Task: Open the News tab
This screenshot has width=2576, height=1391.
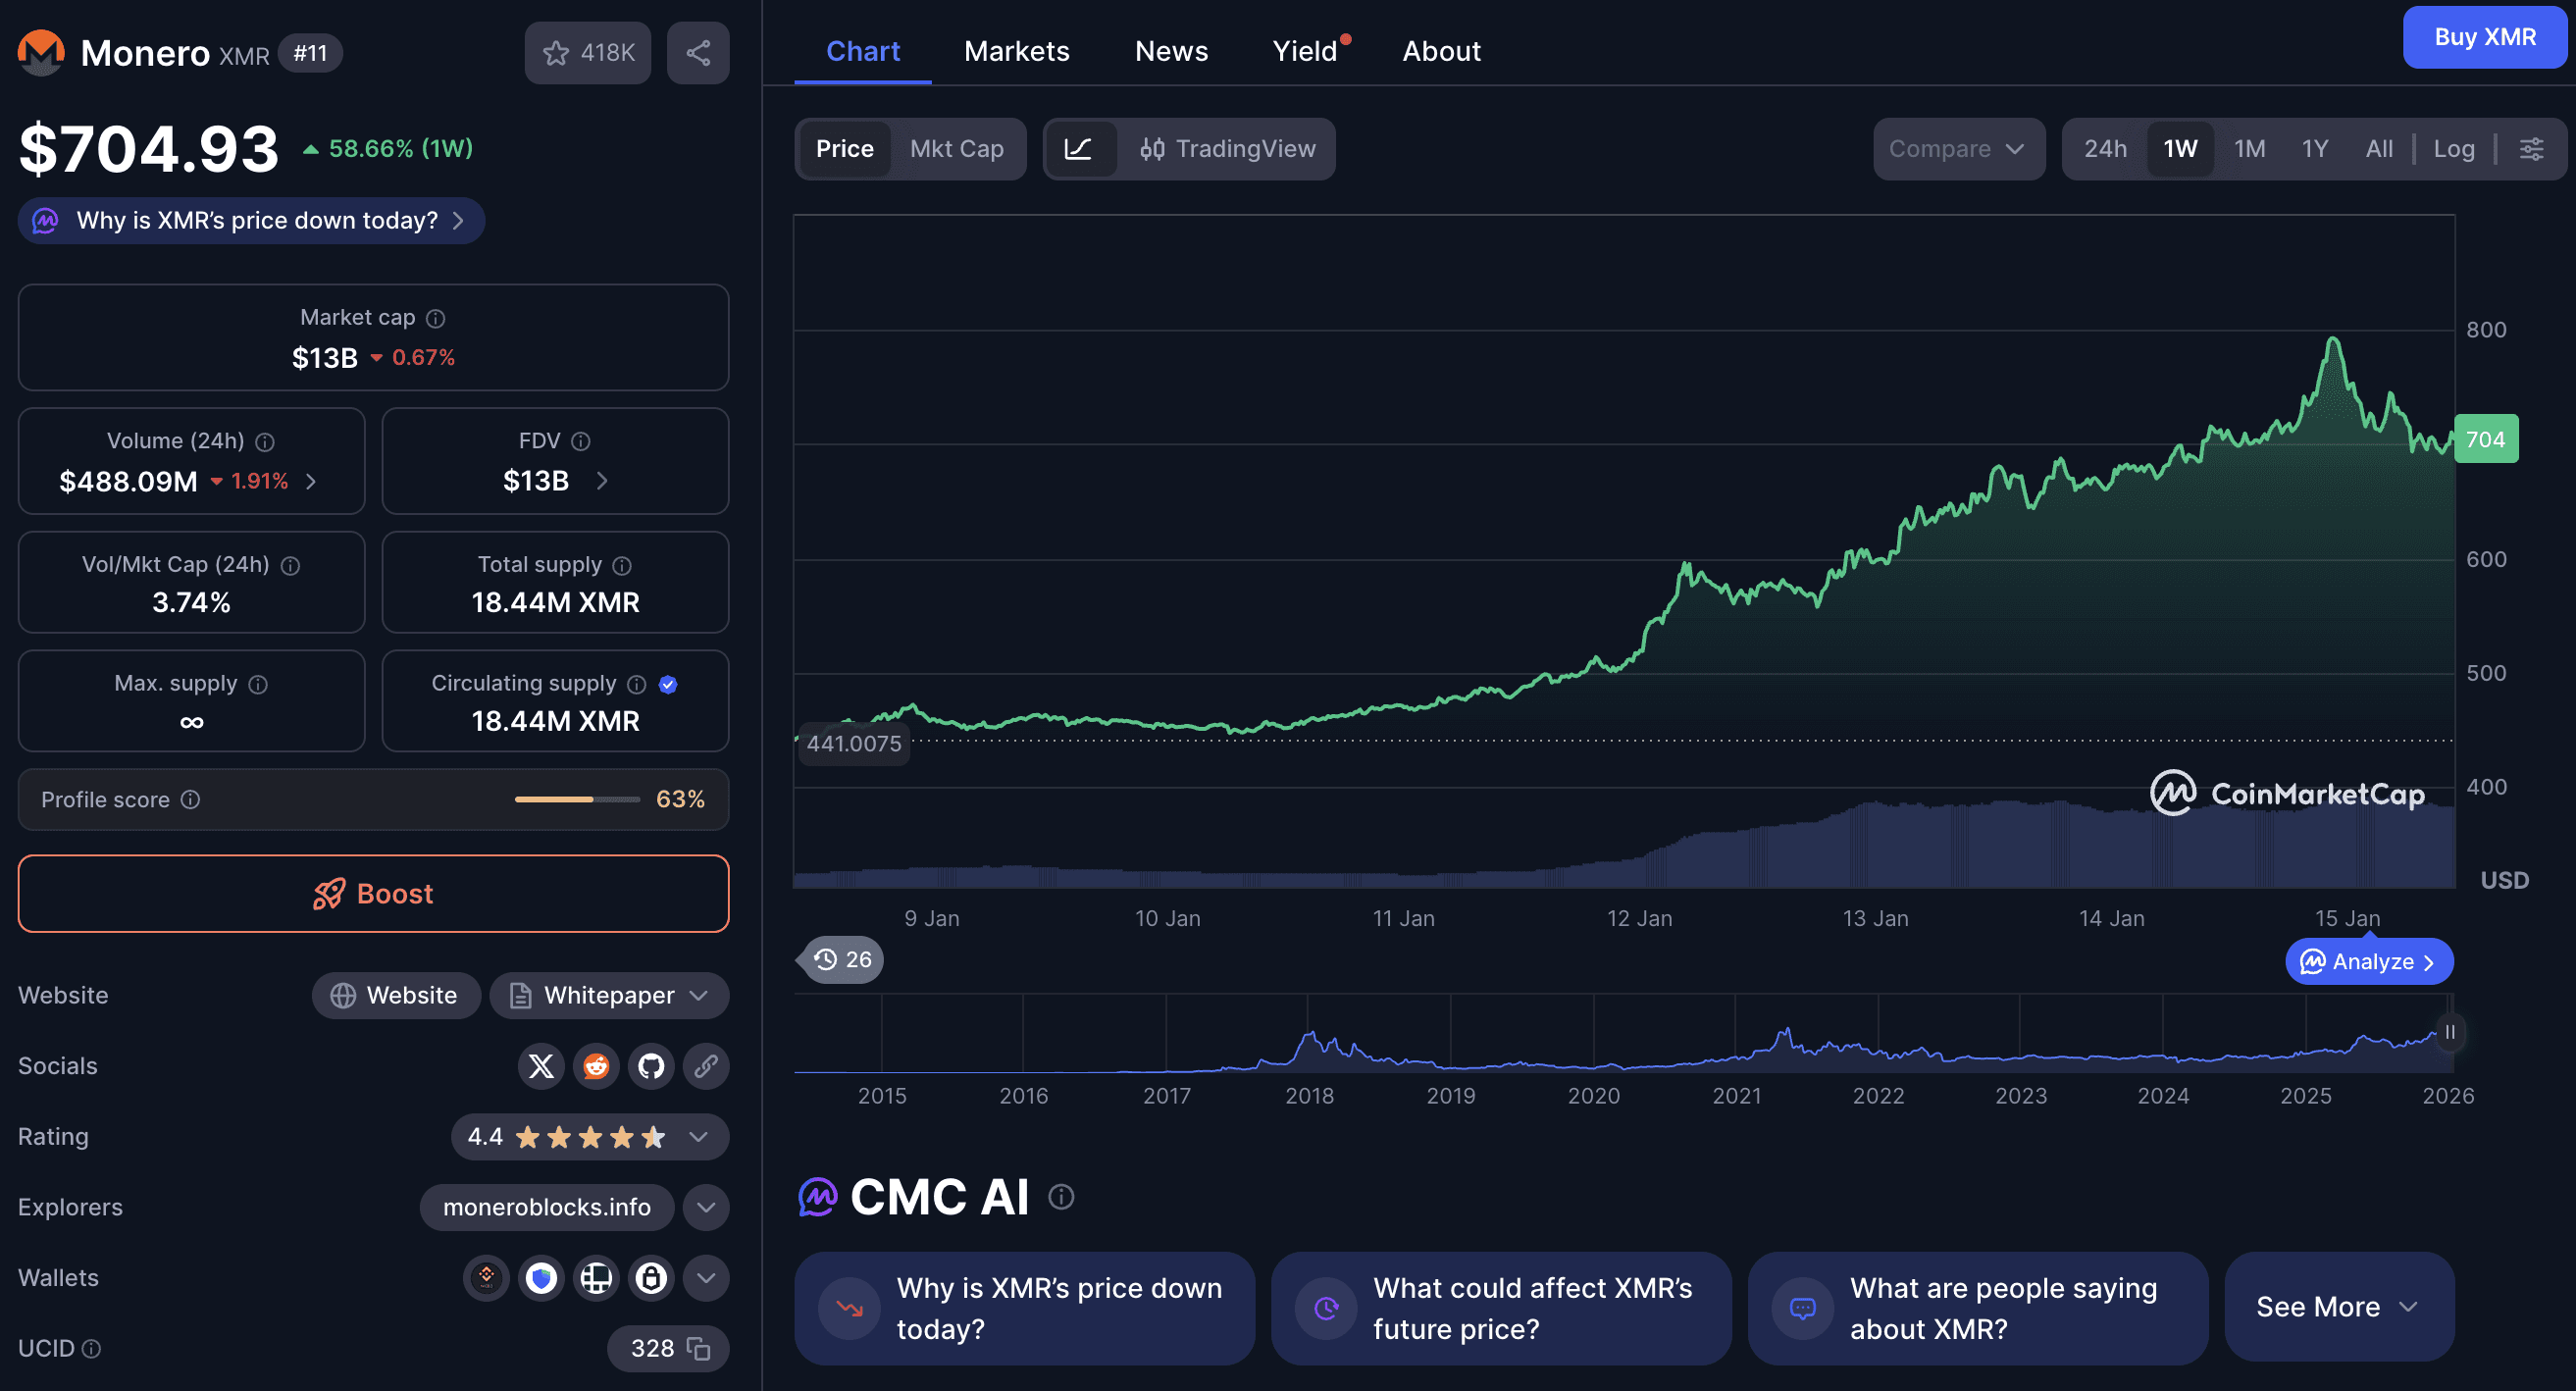Action: (1171, 50)
